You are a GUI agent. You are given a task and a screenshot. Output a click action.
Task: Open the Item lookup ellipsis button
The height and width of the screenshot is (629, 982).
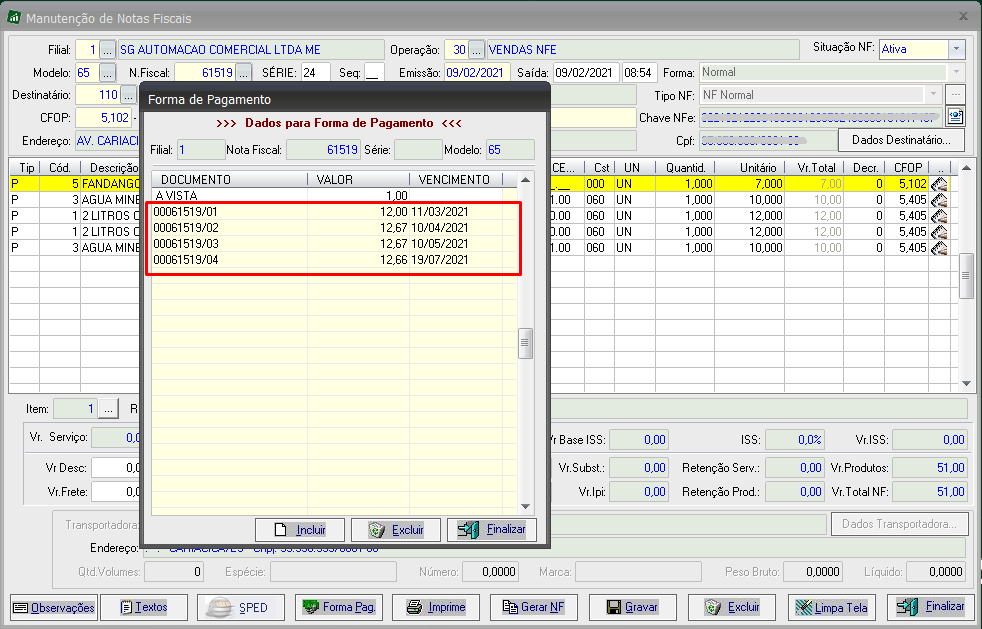[x=108, y=409]
